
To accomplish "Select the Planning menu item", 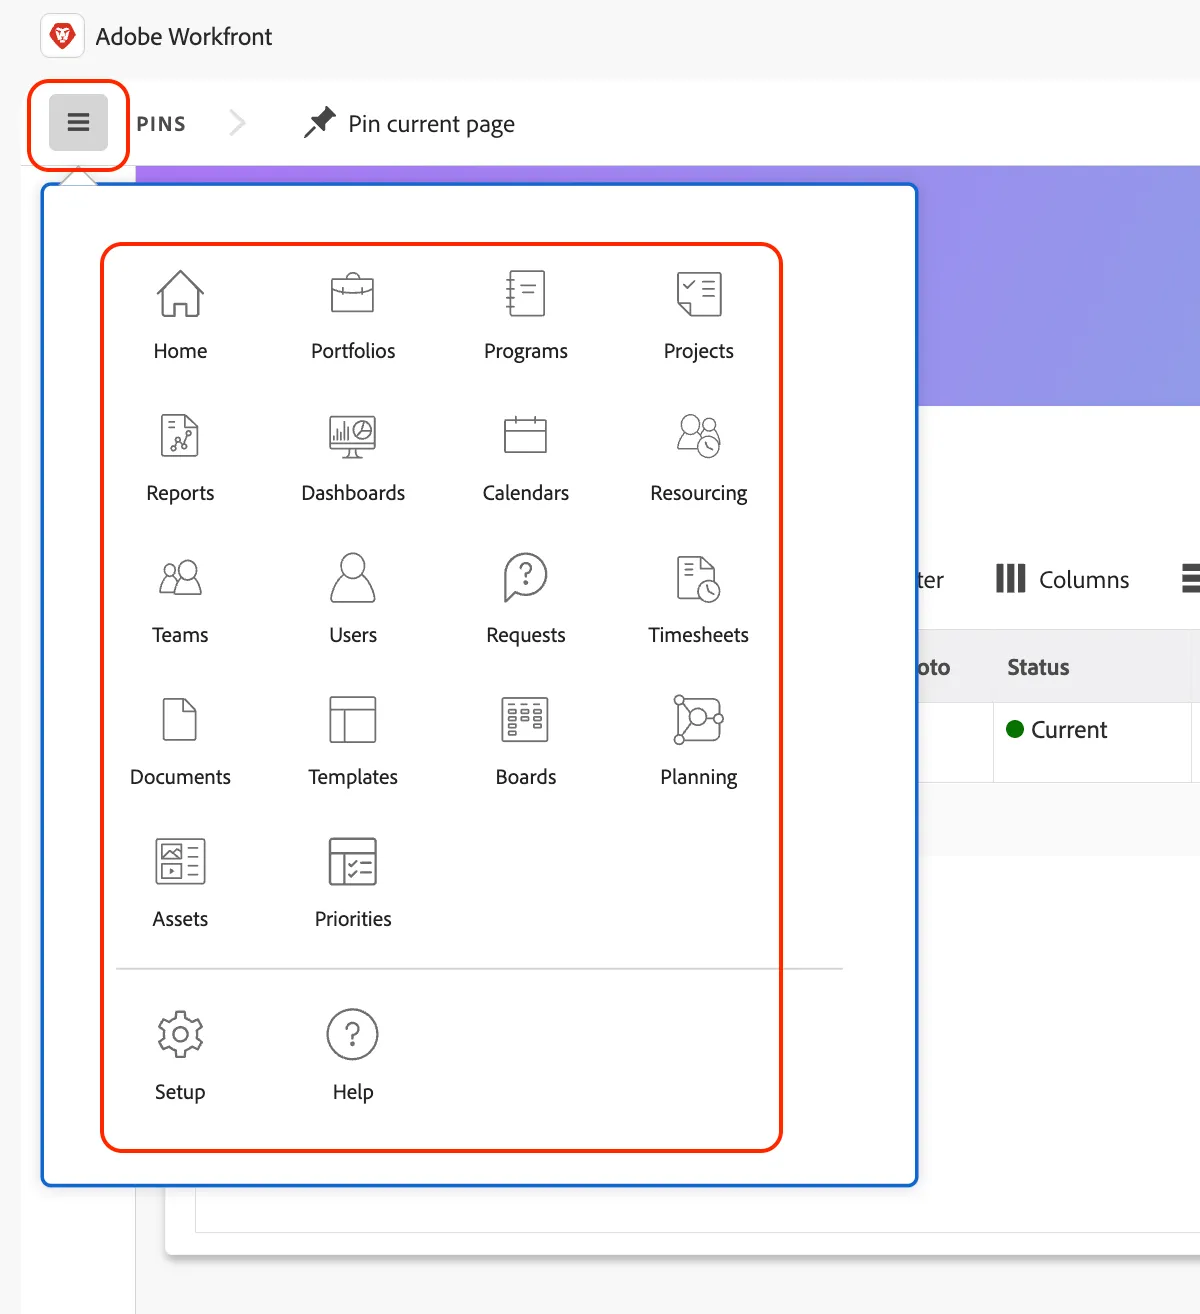I will tap(699, 741).
